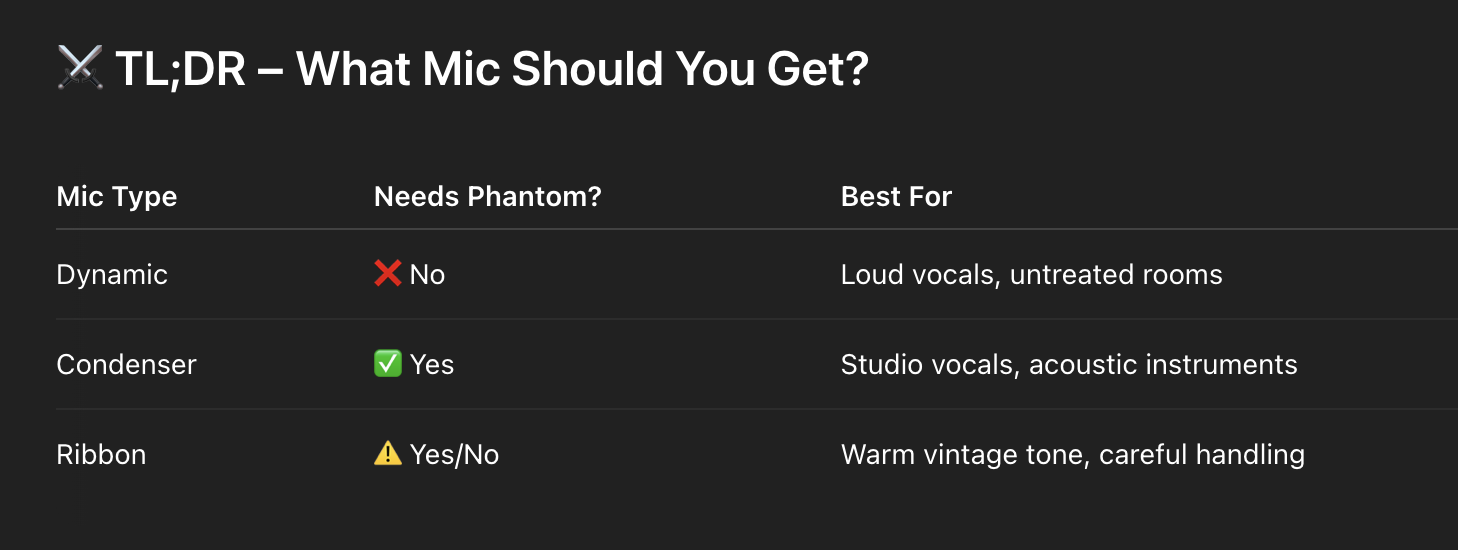Click the Best For column header

(x=896, y=197)
